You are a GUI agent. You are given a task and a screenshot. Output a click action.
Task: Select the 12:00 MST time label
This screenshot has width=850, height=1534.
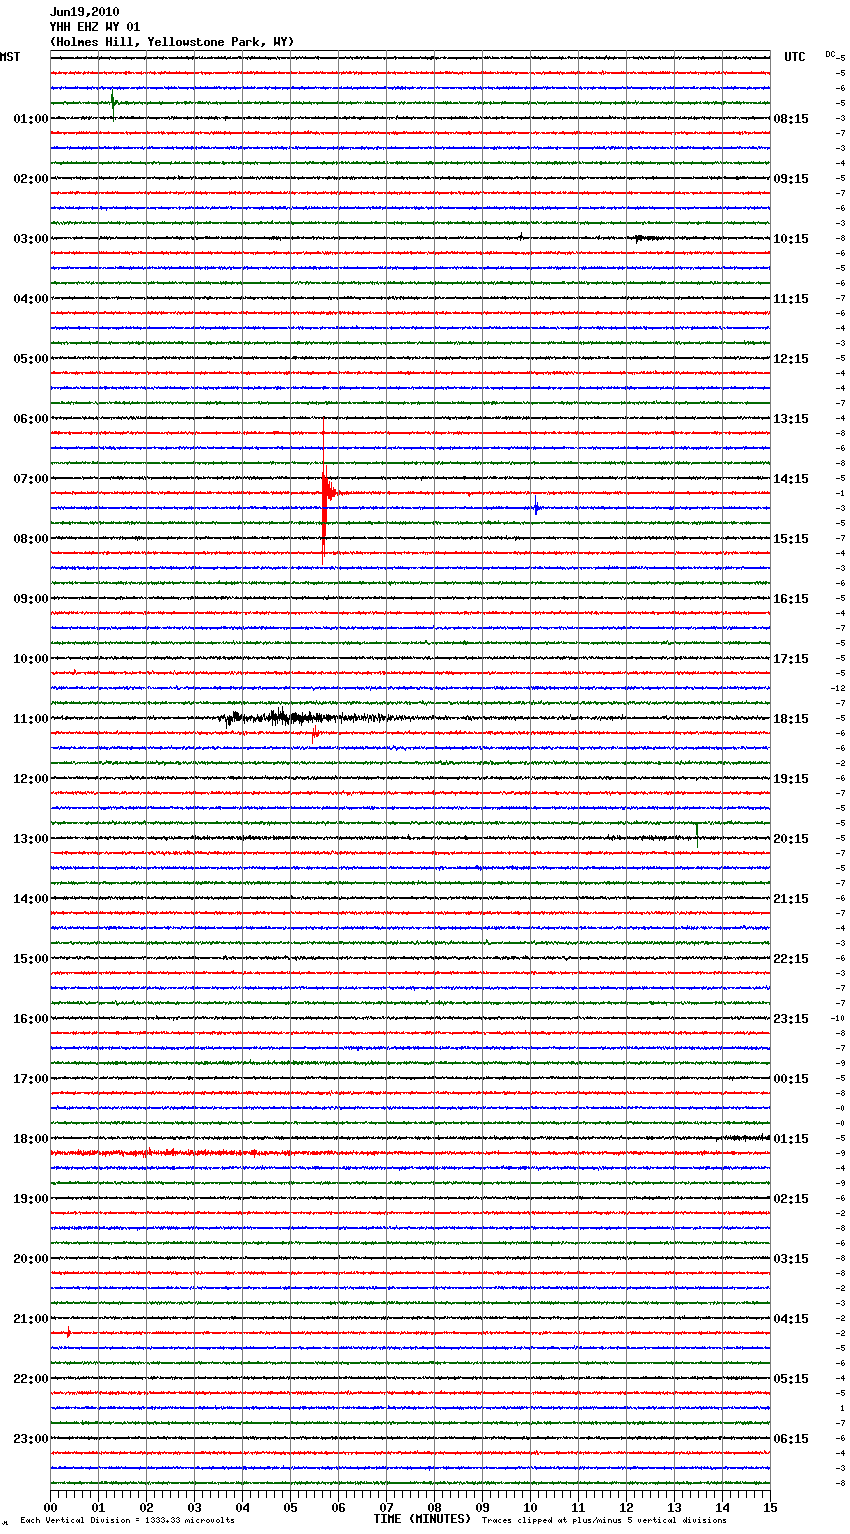30,779
